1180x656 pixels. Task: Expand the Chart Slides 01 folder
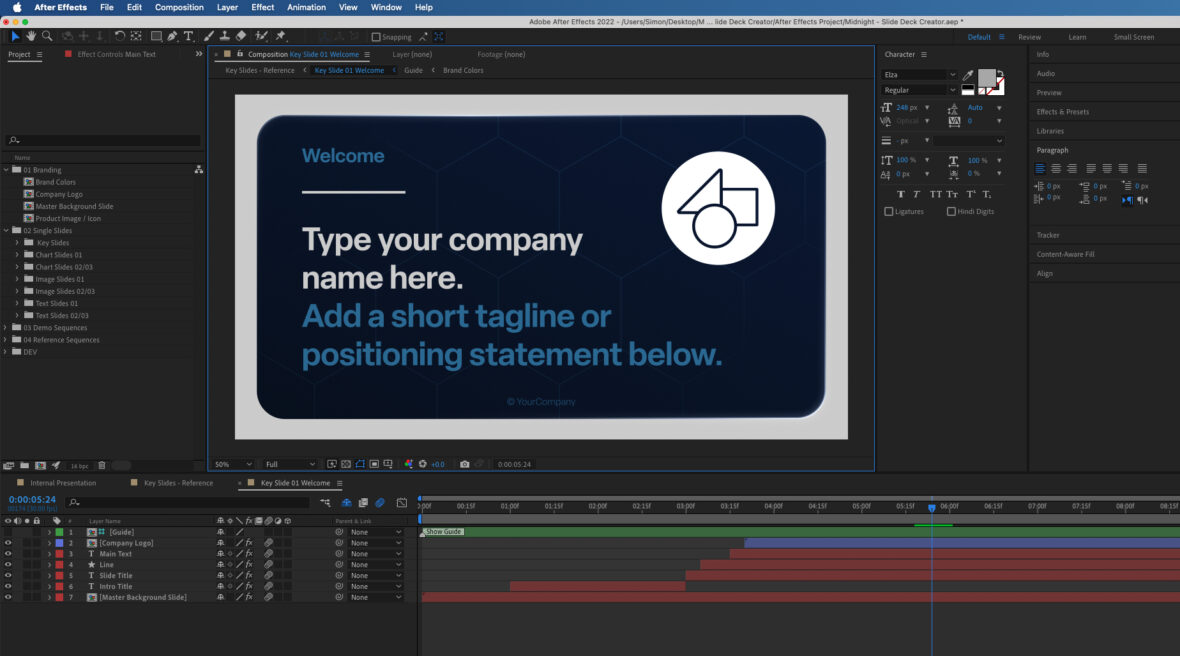pos(17,255)
